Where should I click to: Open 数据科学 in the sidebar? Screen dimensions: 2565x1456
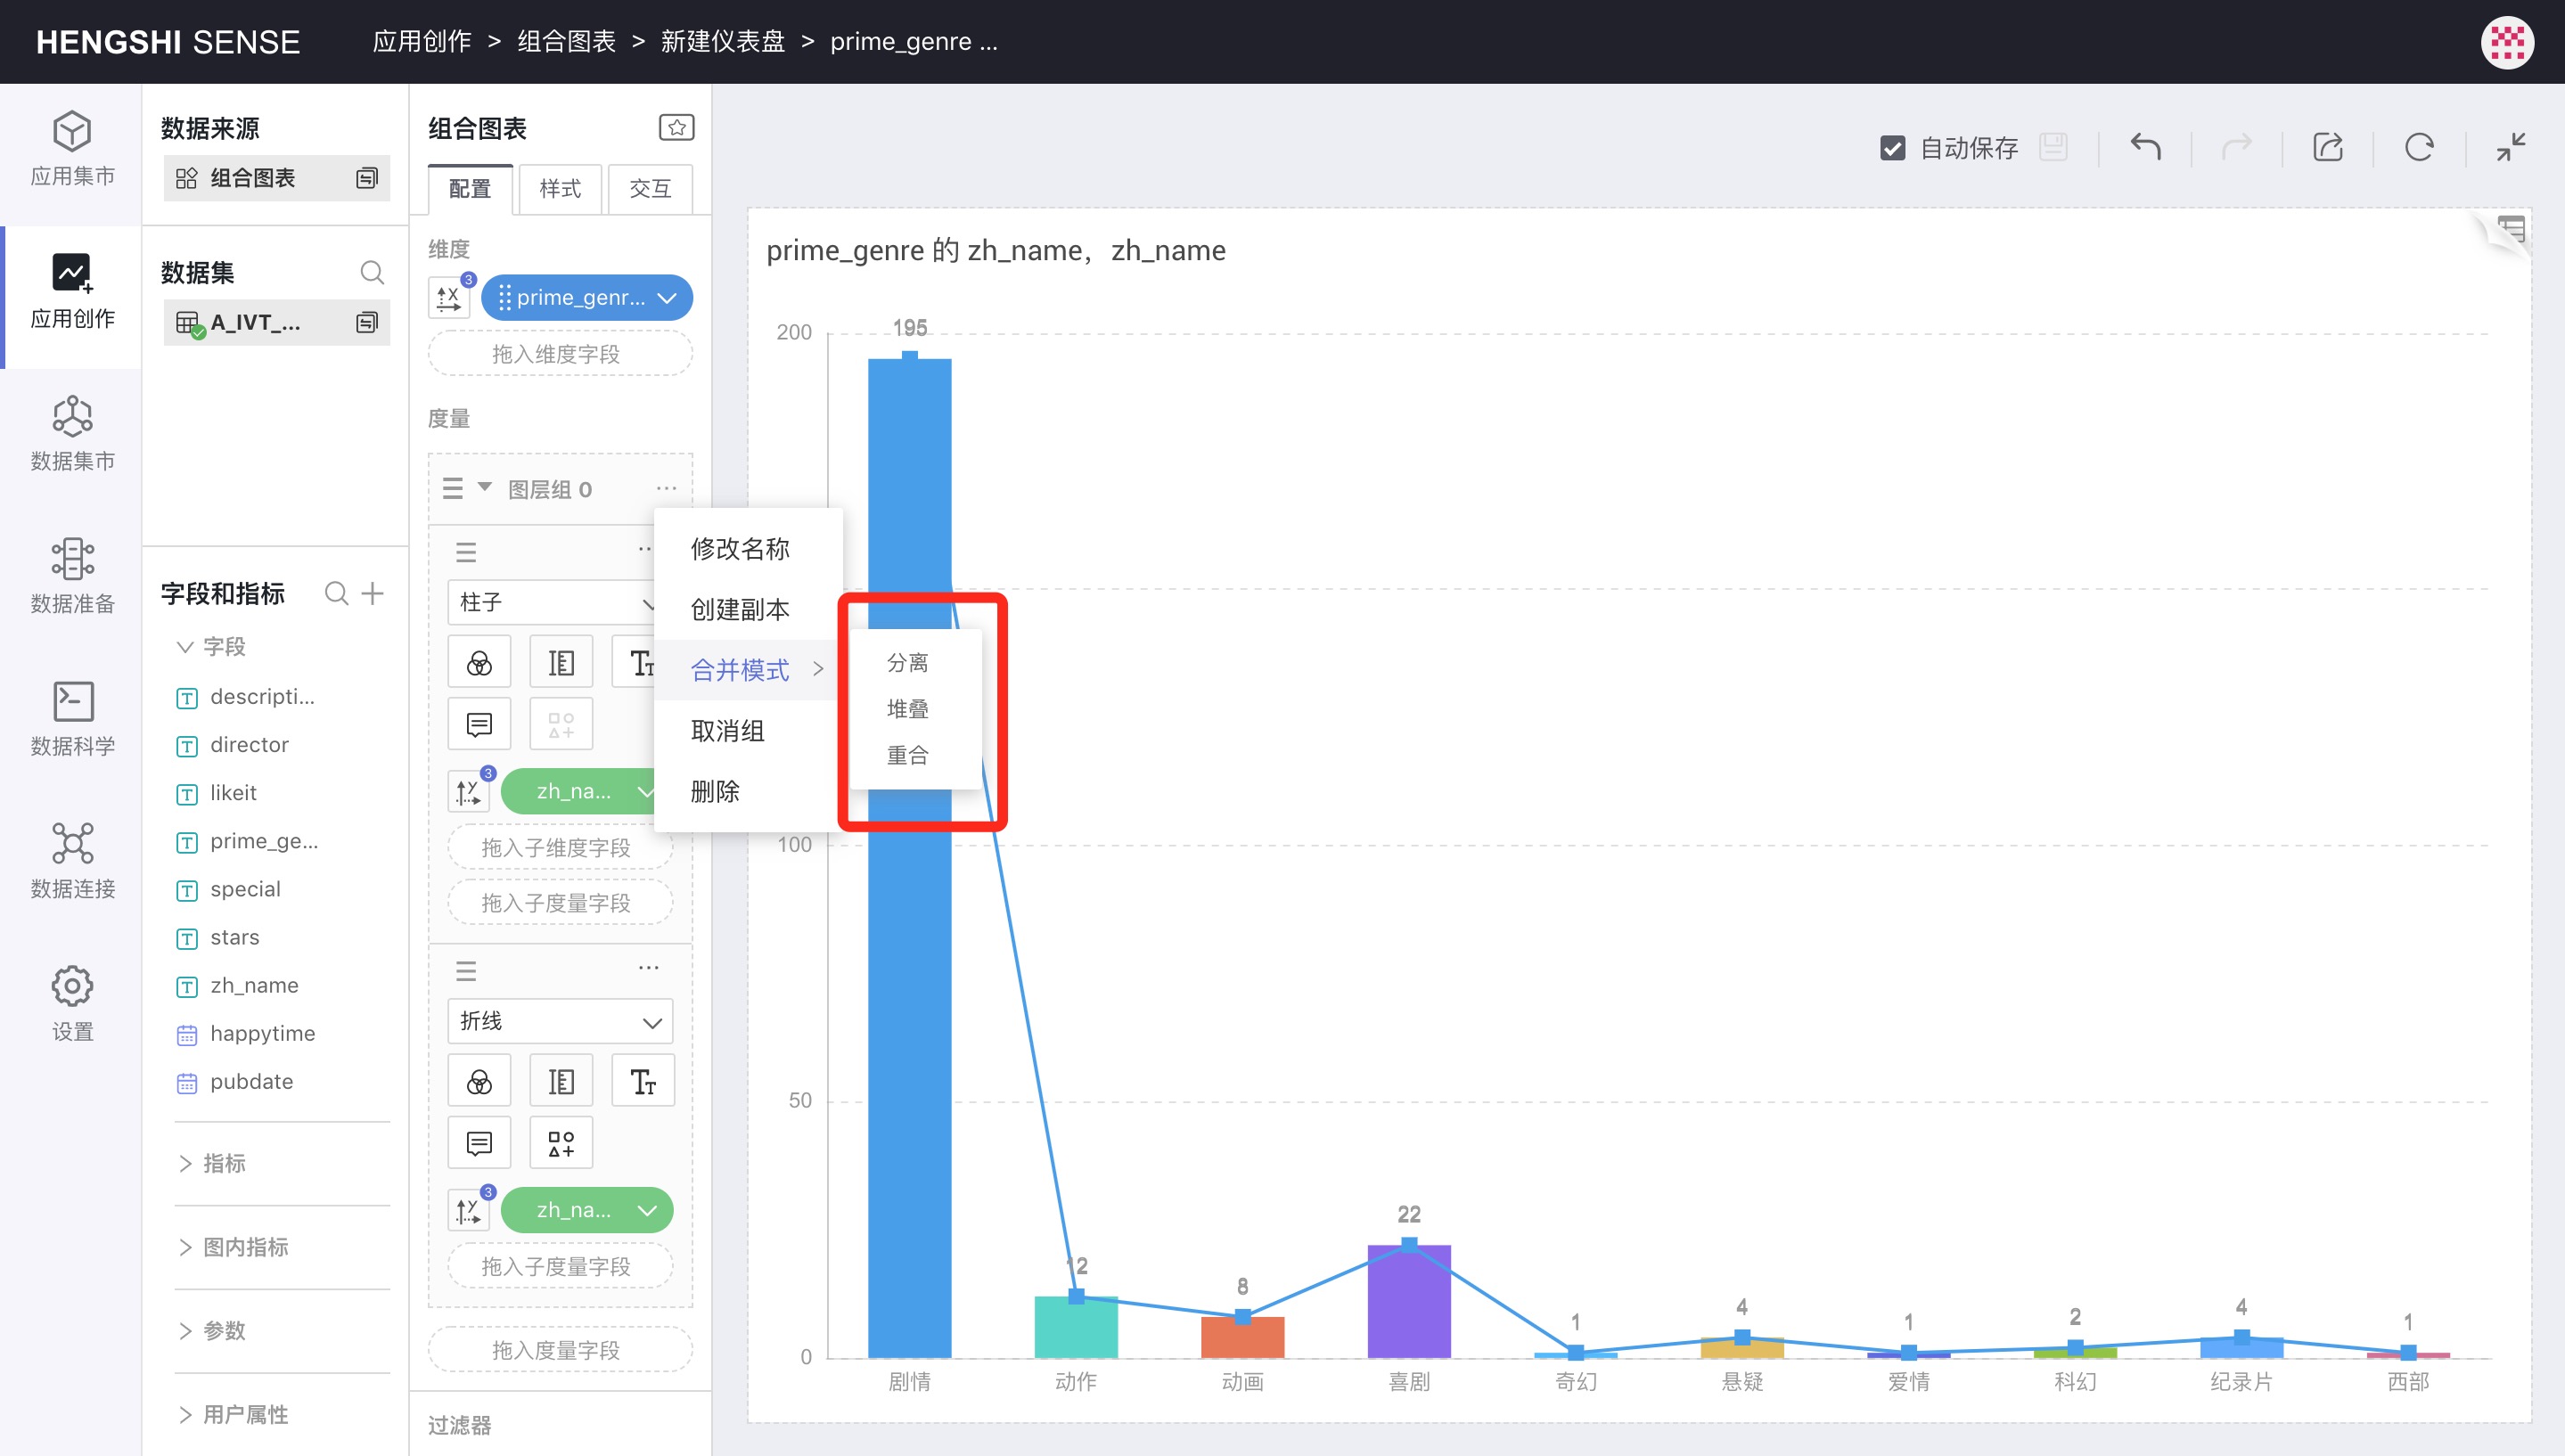click(72, 719)
